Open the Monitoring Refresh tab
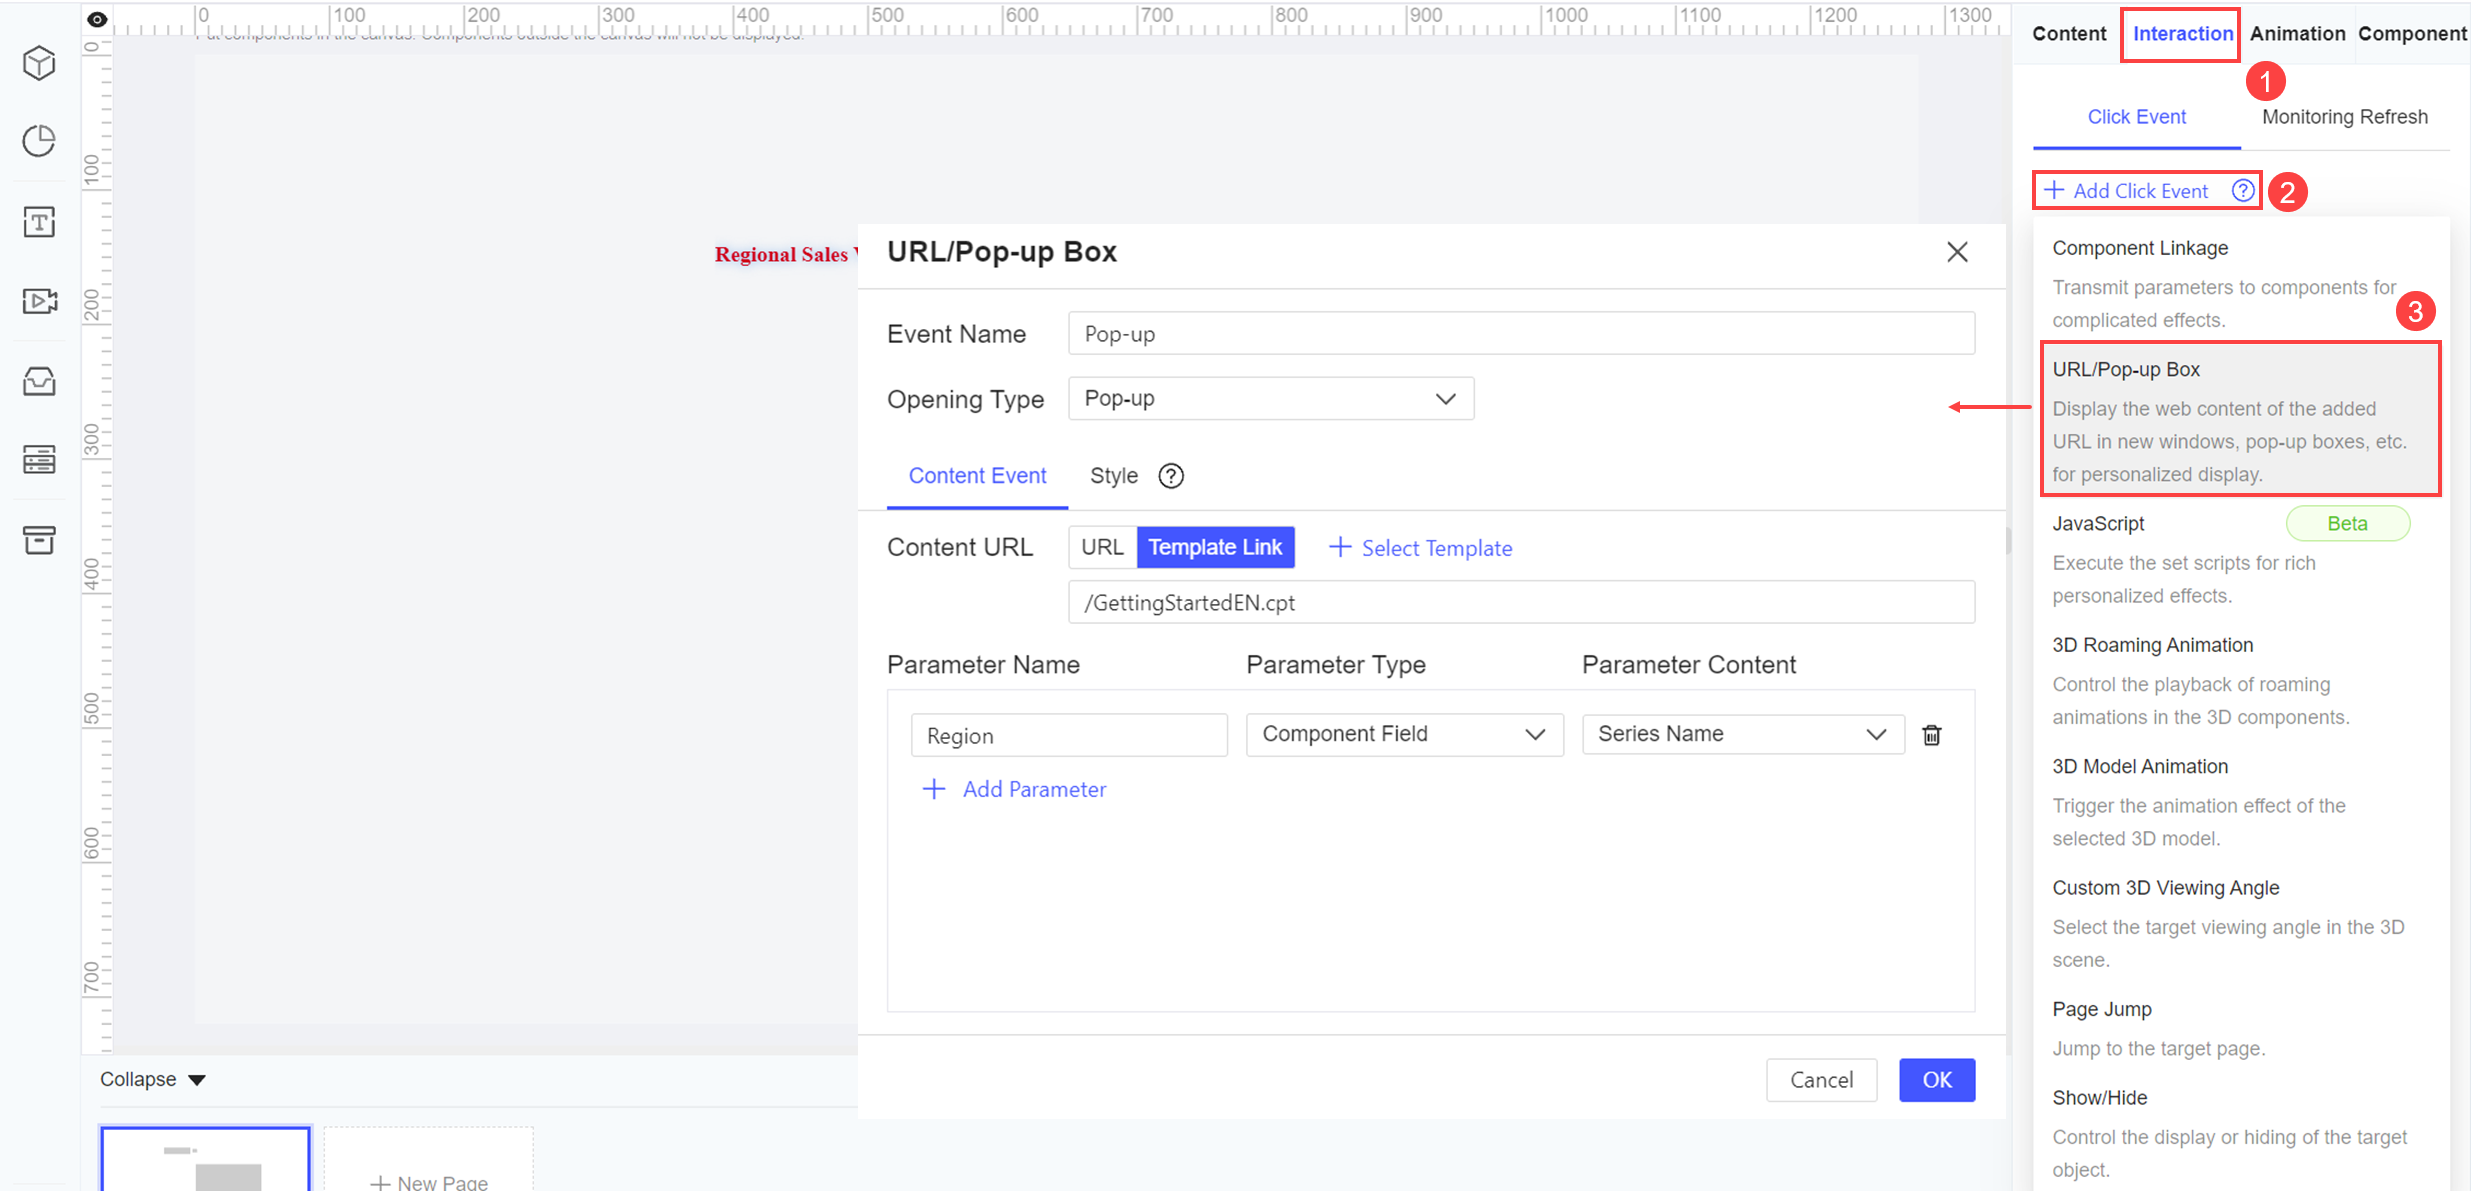 [2344, 117]
